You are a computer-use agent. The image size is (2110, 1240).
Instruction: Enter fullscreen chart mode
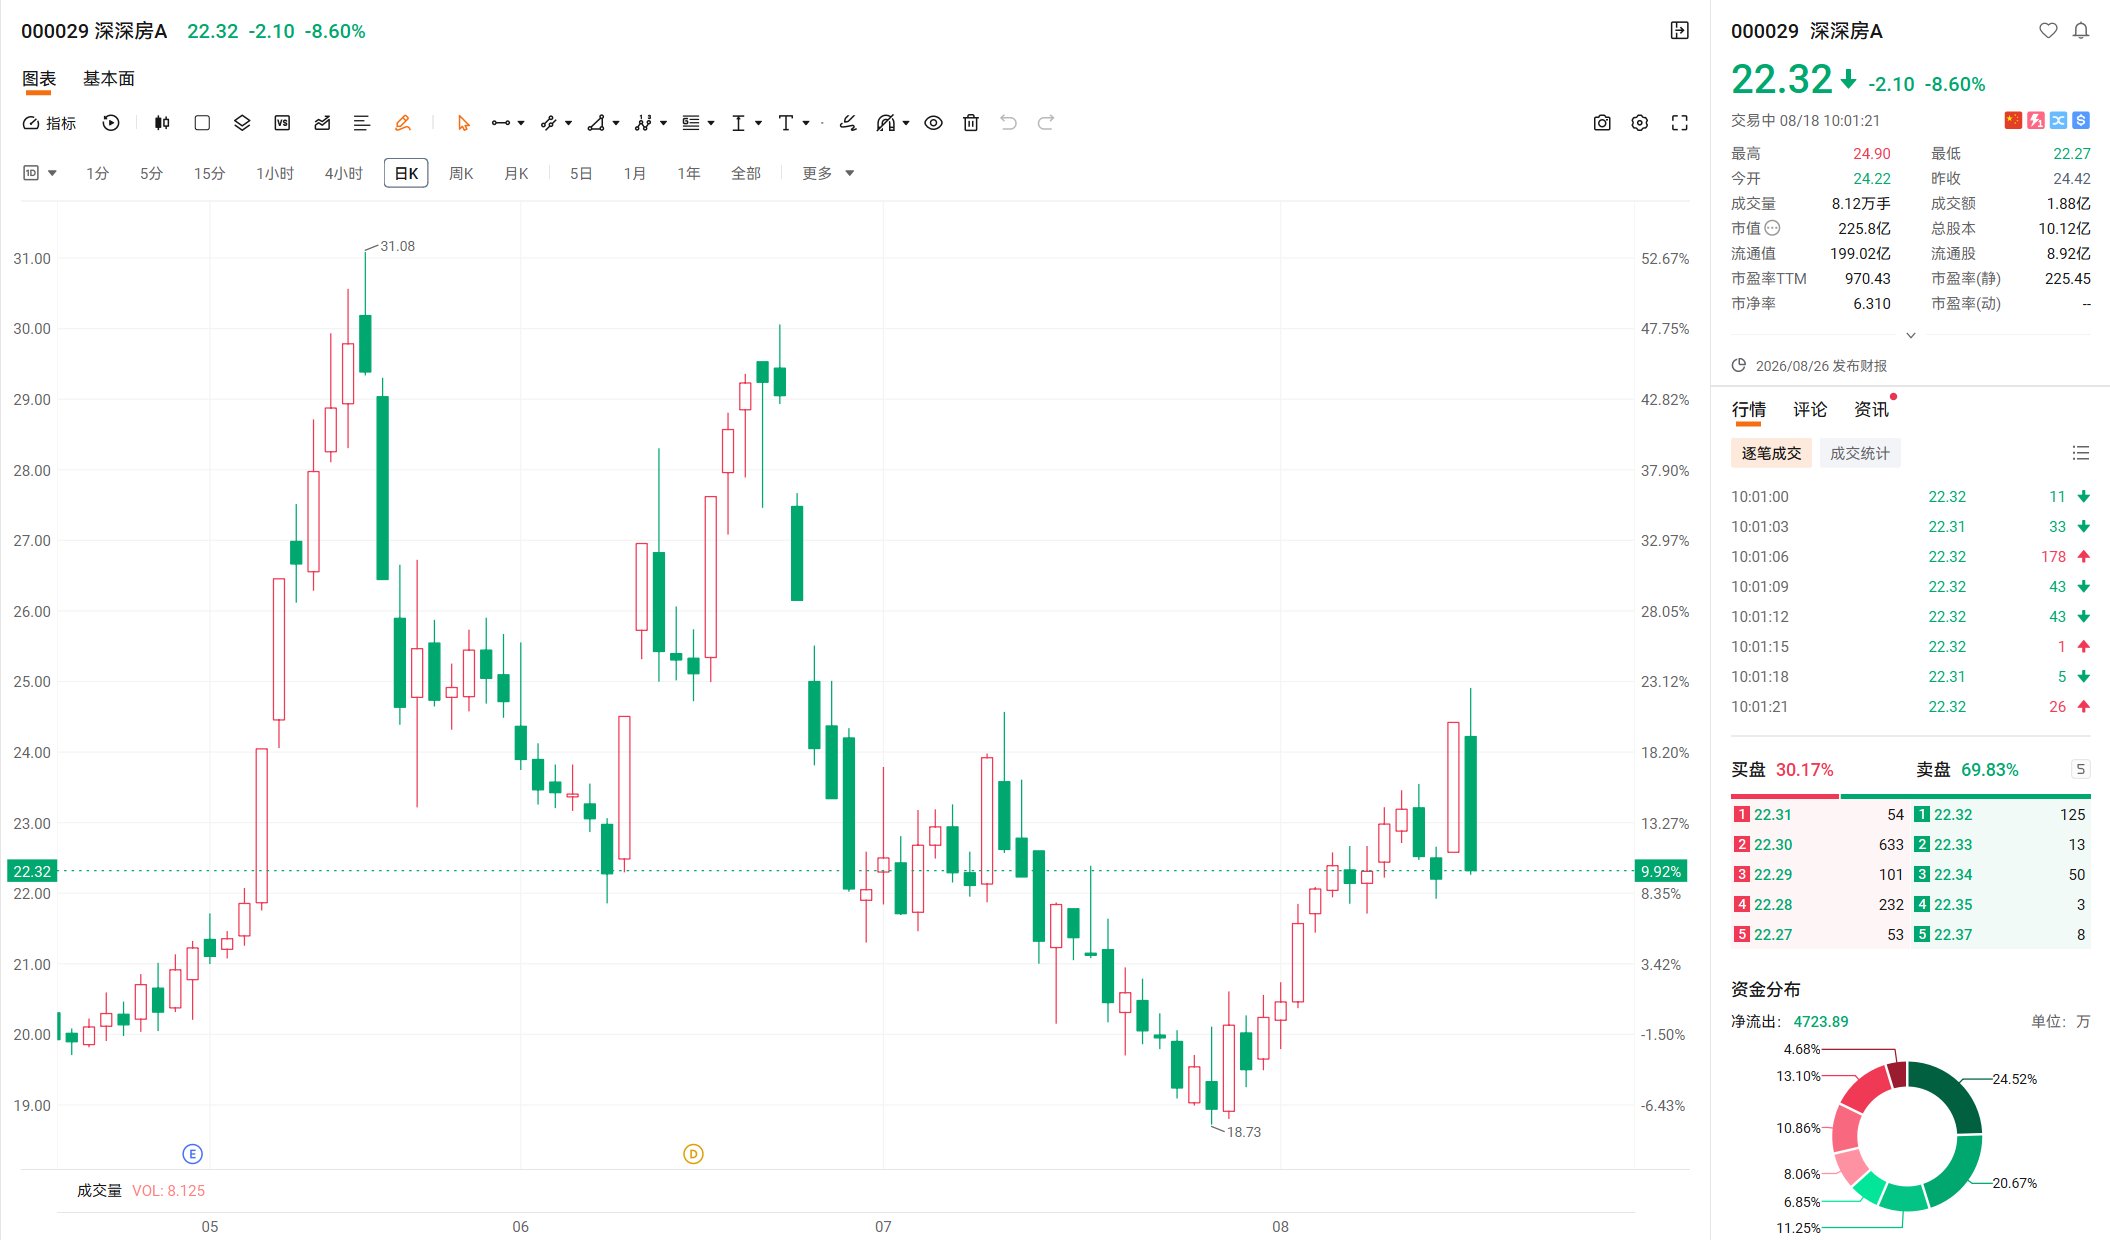tap(1680, 123)
